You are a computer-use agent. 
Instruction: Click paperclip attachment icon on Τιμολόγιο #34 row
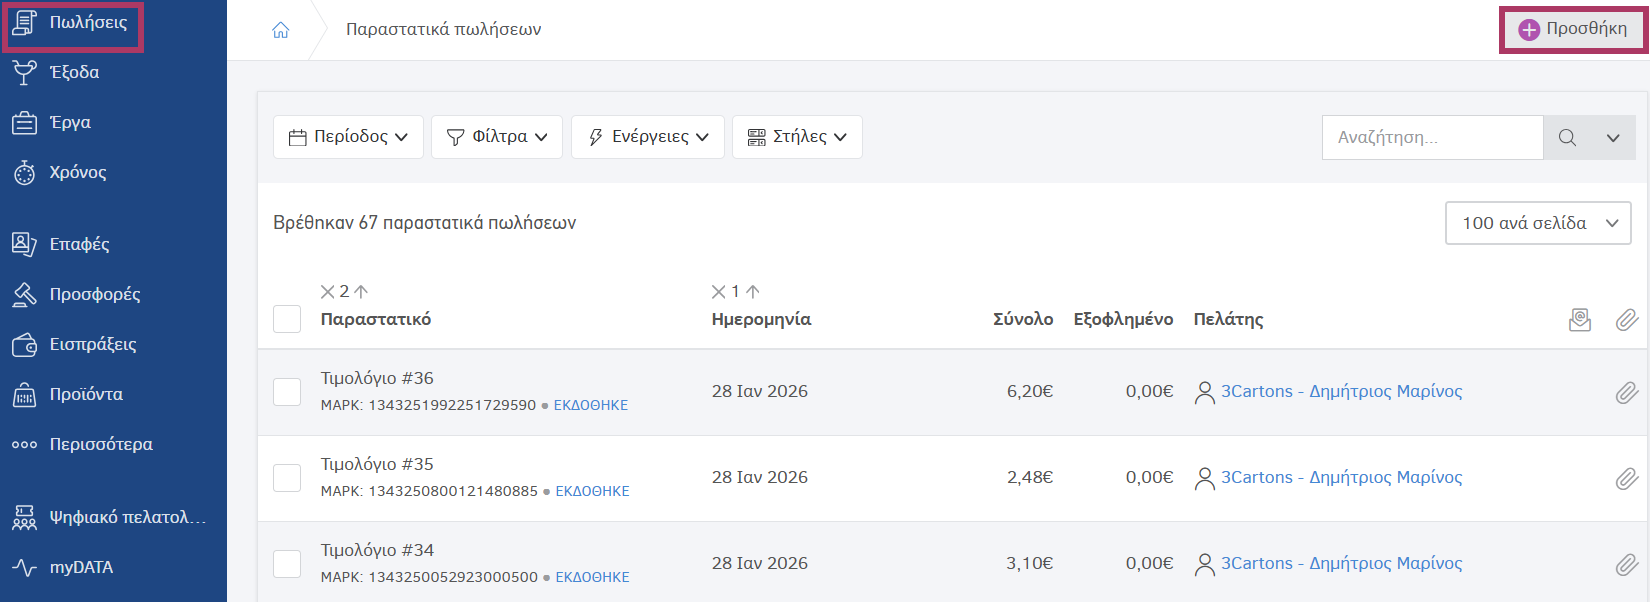click(x=1627, y=565)
